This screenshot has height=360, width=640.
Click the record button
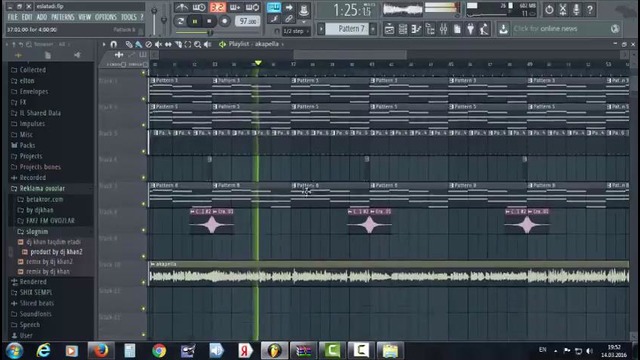coord(224,21)
